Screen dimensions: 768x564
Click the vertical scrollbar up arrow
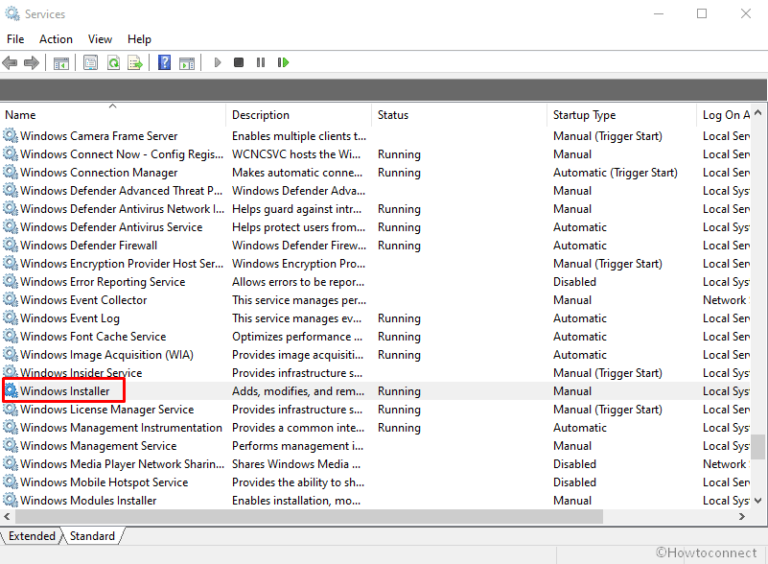[758, 113]
